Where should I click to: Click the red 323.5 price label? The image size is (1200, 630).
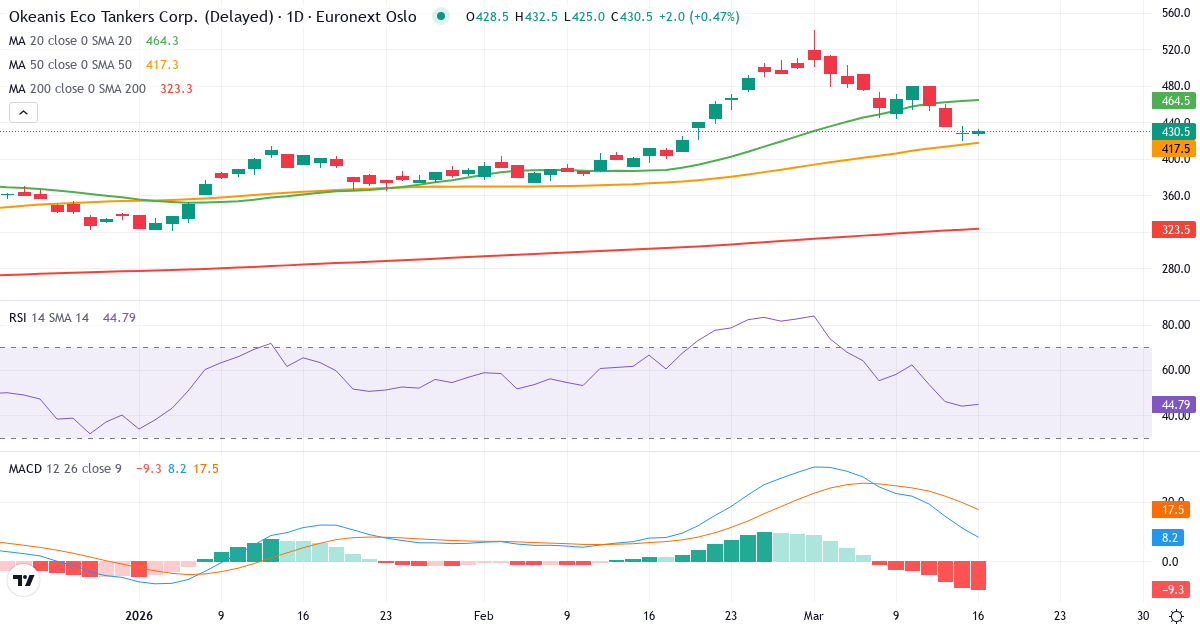[1174, 230]
